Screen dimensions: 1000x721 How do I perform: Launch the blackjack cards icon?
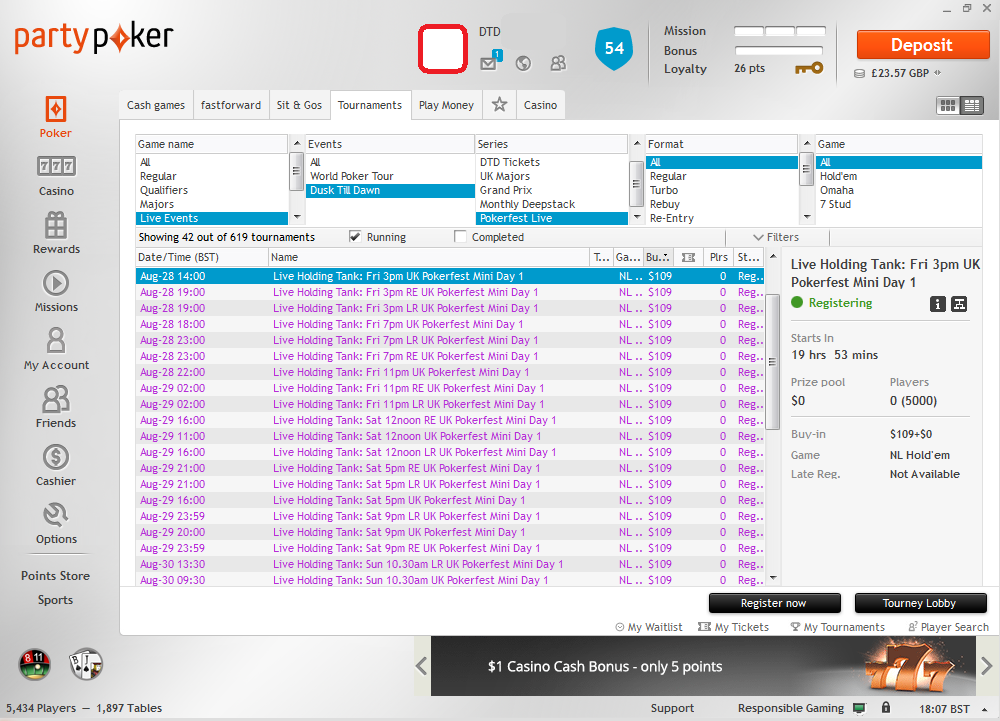pos(86,664)
